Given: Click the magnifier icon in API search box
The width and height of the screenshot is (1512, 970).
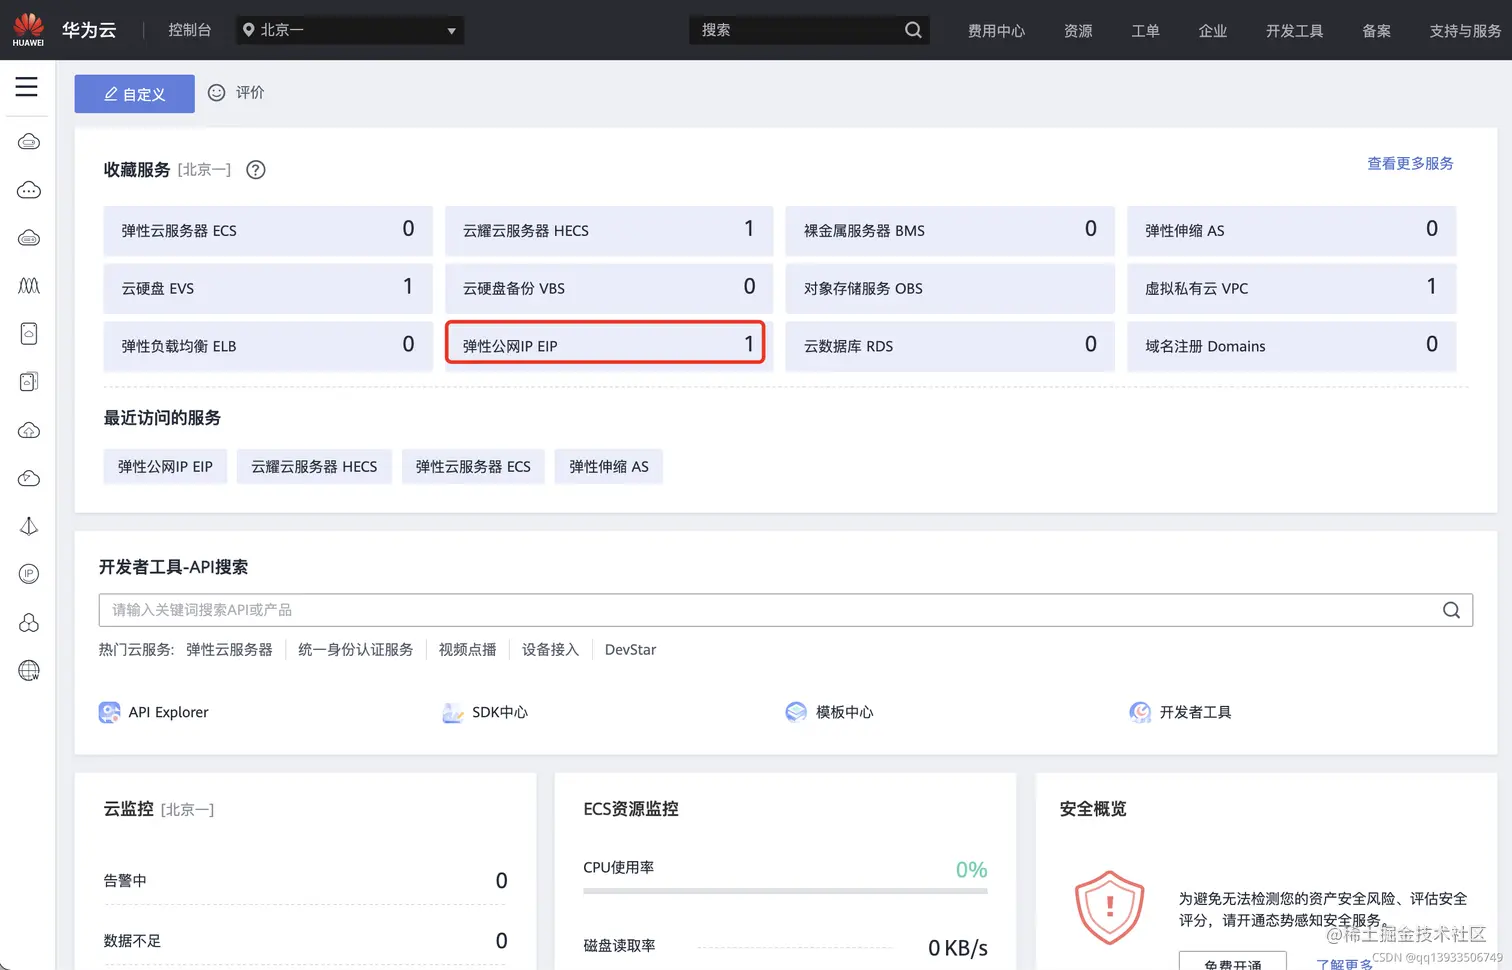Looking at the screenshot, I should pyautogui.click(x=1451, y=610).
